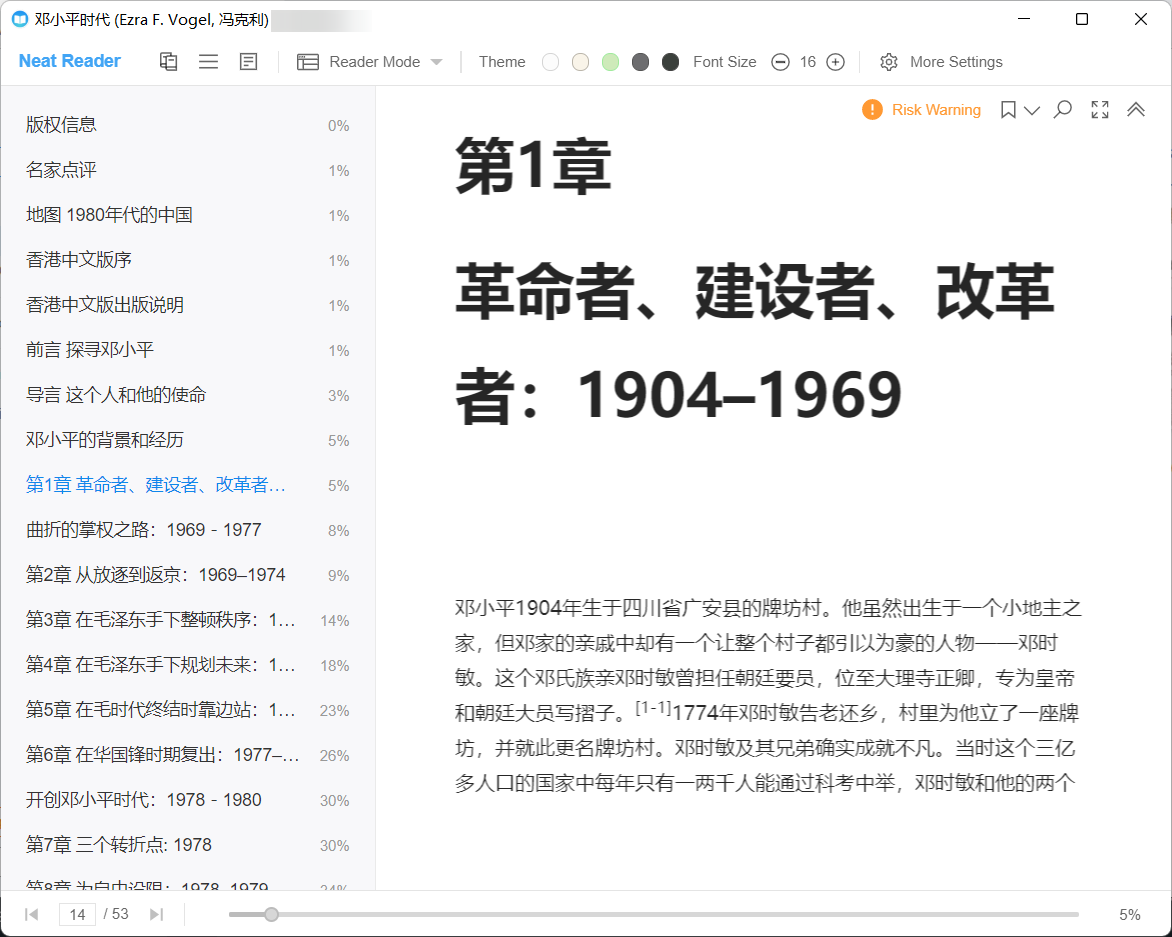
Task: Select the white theme color
Action: coord(550,62)
